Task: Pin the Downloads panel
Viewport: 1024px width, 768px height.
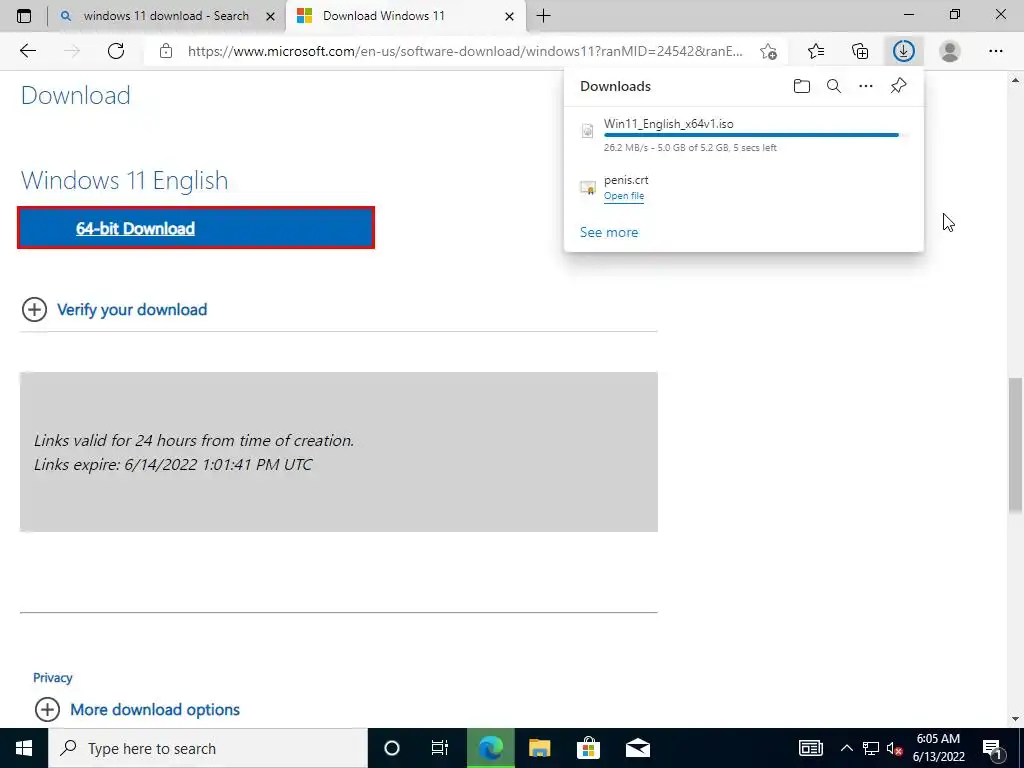Action: (899, 86)
